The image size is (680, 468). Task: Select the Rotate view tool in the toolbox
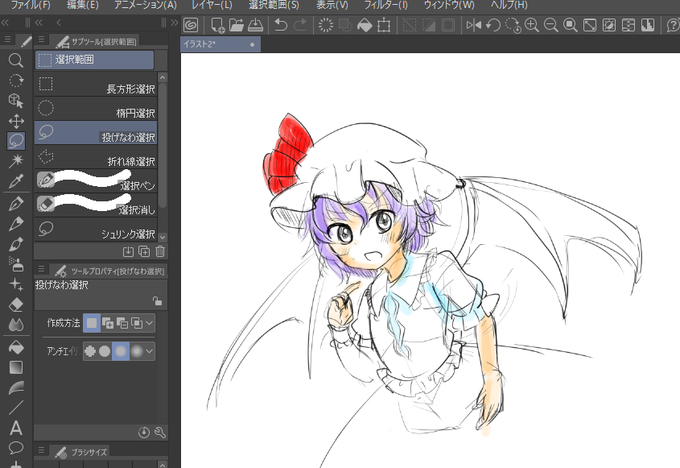pos(16,81)
